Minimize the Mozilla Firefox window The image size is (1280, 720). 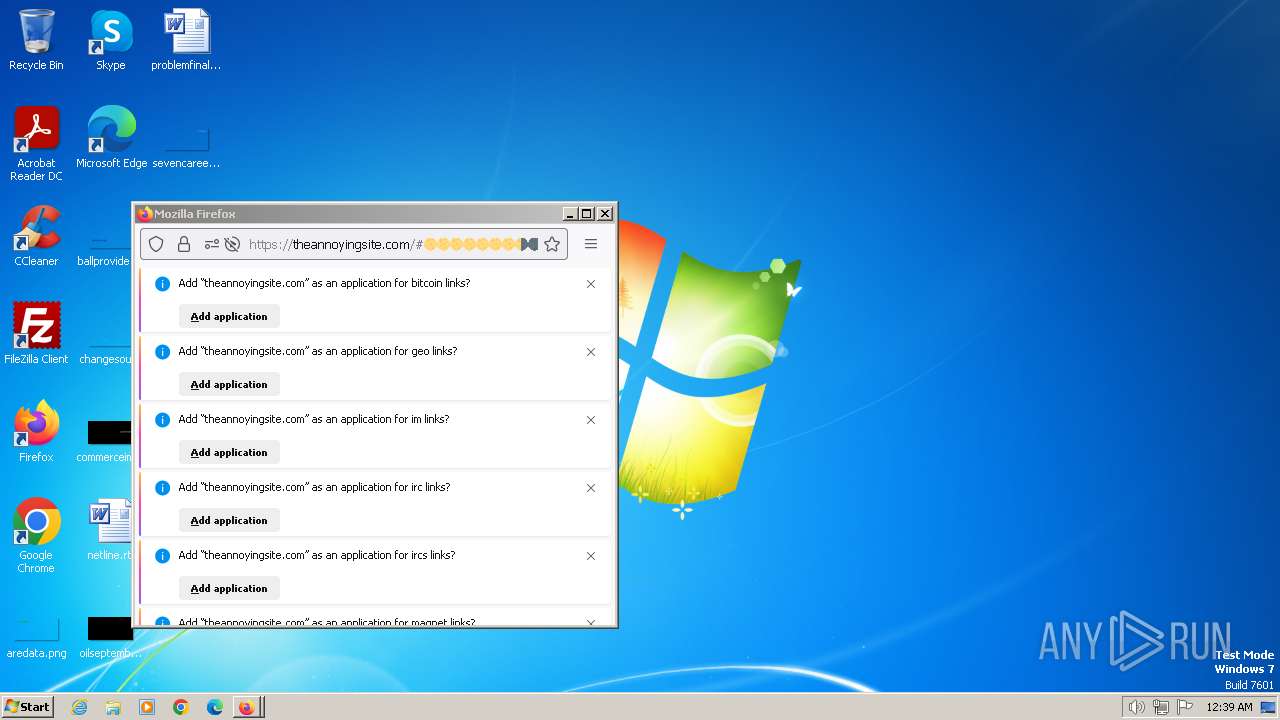(x=570, y=213)
